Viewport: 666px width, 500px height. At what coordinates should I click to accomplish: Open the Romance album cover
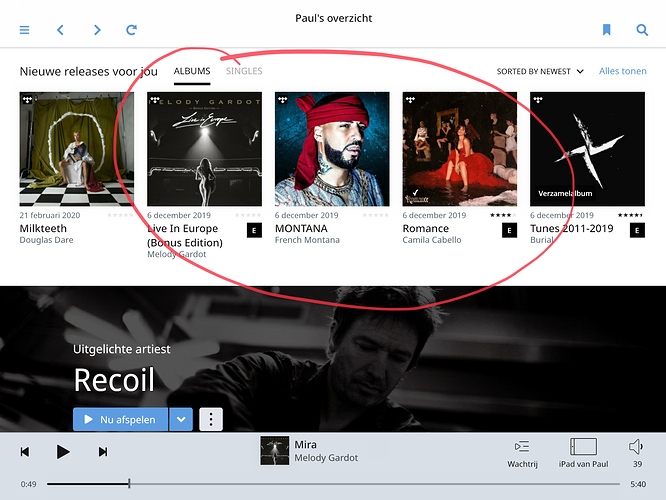[460, 149]
